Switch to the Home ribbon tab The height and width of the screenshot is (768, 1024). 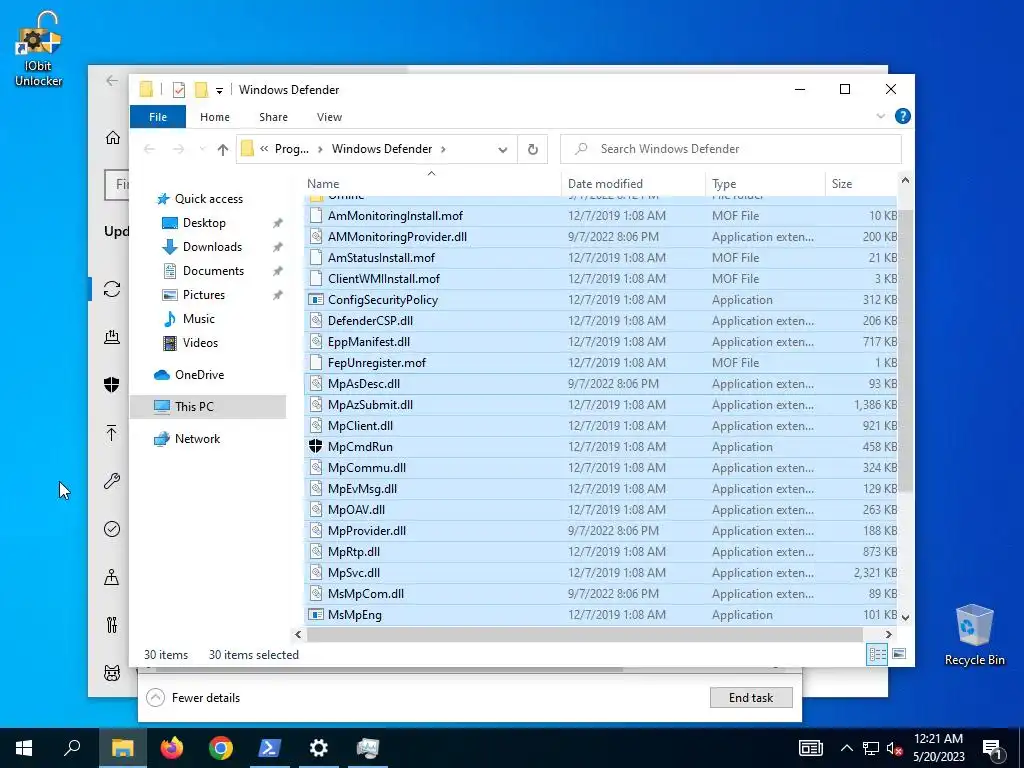pyautogui.click(x=215, y=117)
